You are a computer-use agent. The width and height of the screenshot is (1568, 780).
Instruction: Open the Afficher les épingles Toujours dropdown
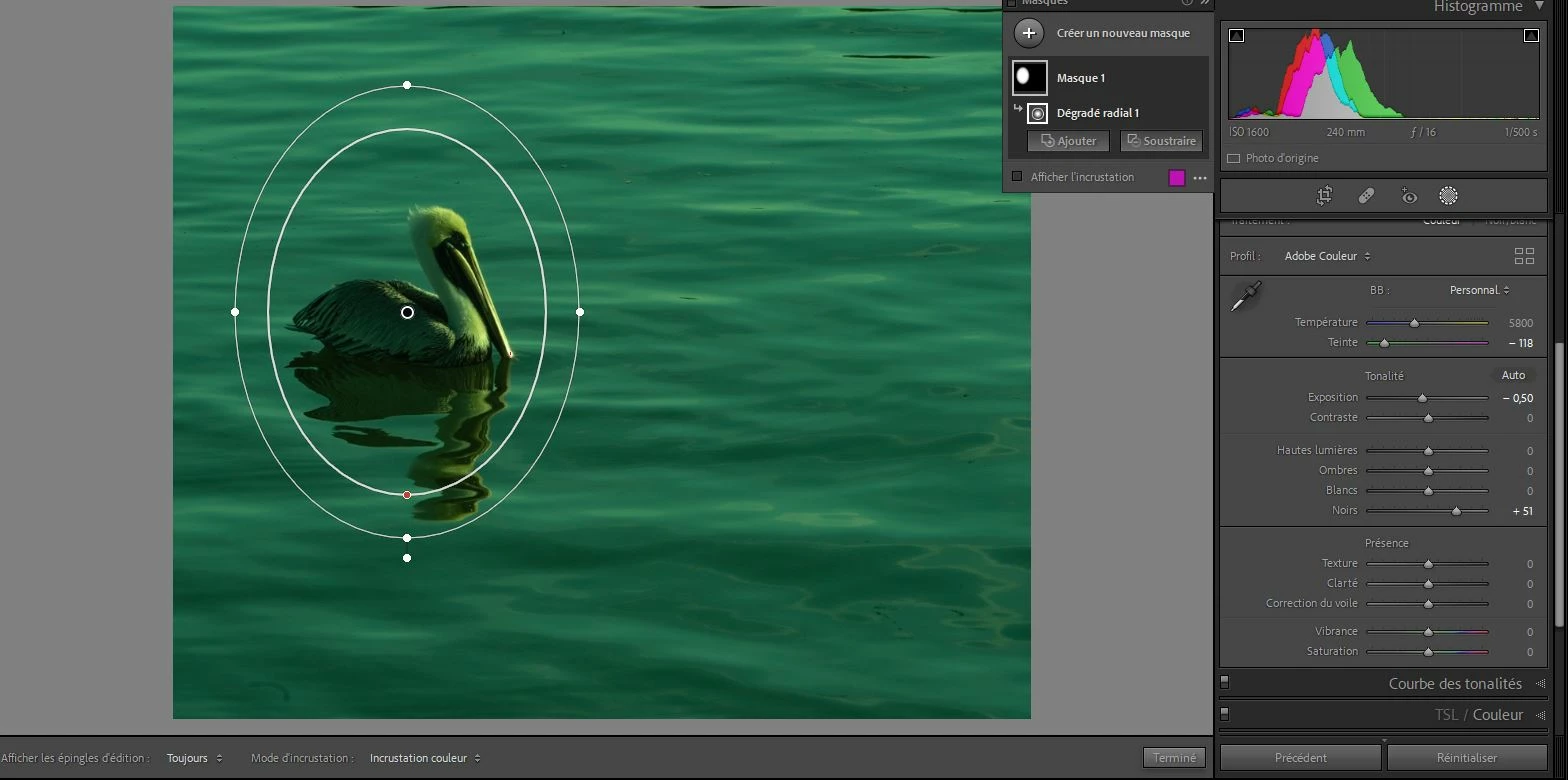(x=194, y=758)
